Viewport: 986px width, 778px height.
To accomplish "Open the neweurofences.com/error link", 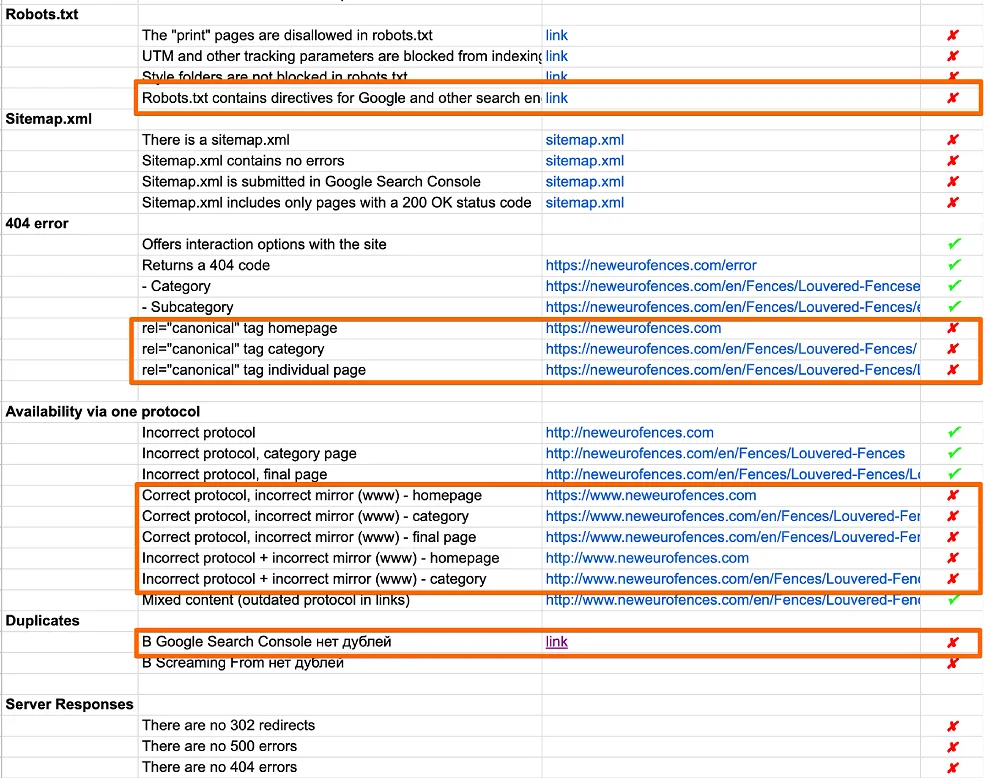I will [x=650, y=265].
